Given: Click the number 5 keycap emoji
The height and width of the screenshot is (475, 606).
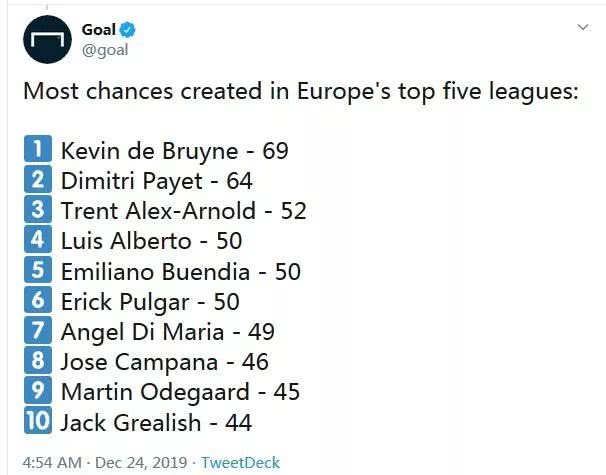Looking at the screenshot, I should pos(38,269).
